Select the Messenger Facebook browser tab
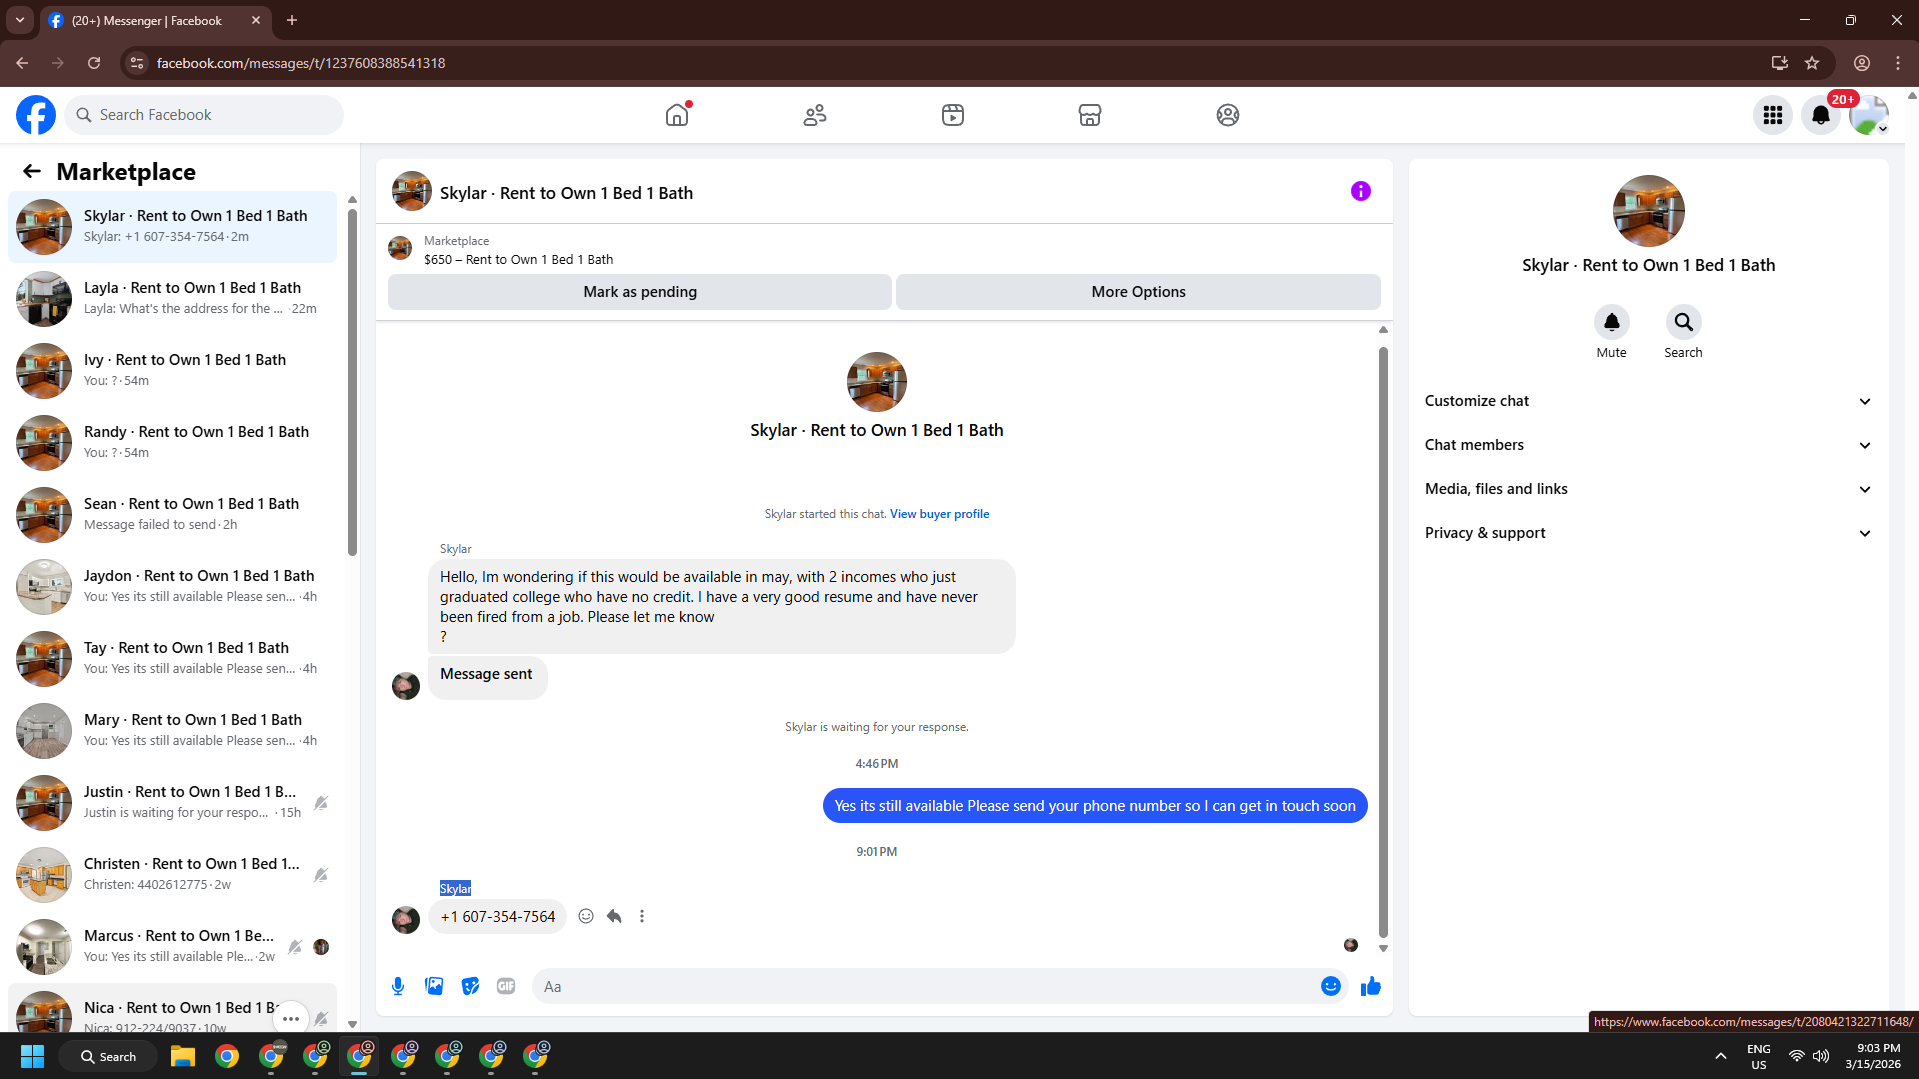Viewport: 1919px width, 1079px height. [x=155, y=20]
